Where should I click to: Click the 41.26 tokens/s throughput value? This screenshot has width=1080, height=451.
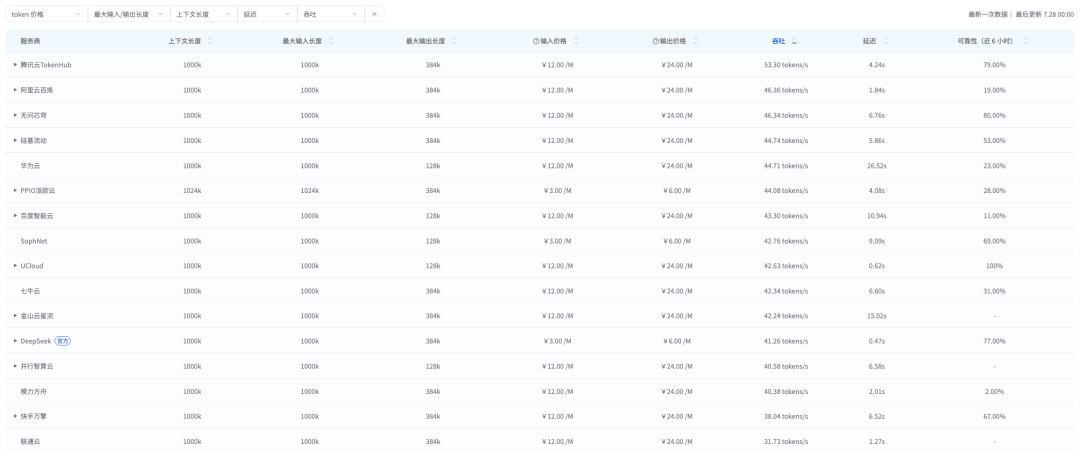(x=786, y=341)
